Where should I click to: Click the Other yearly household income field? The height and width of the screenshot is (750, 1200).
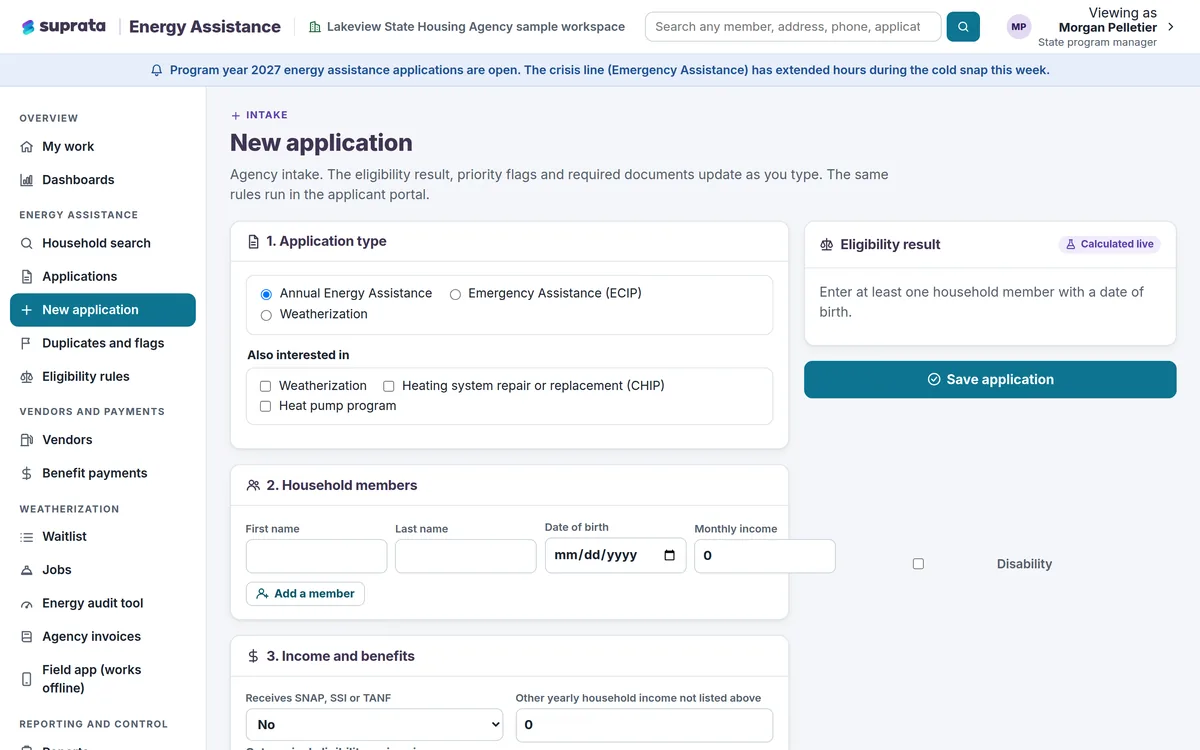point(644,725)
